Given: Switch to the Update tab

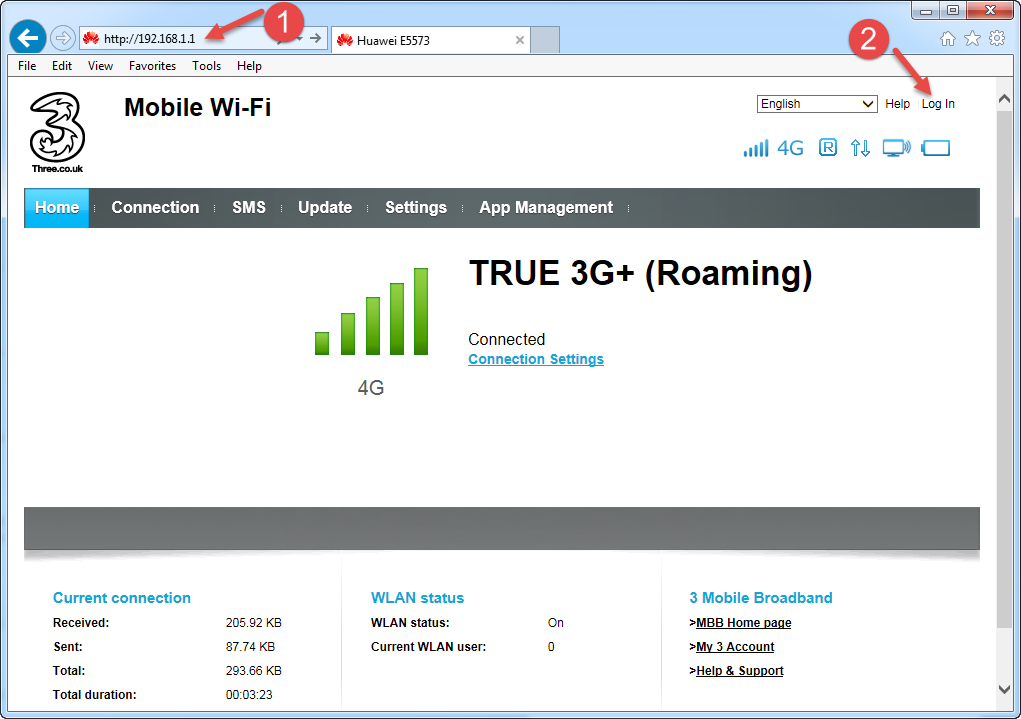Looking at the screenshot, I should tap(325, 208).
